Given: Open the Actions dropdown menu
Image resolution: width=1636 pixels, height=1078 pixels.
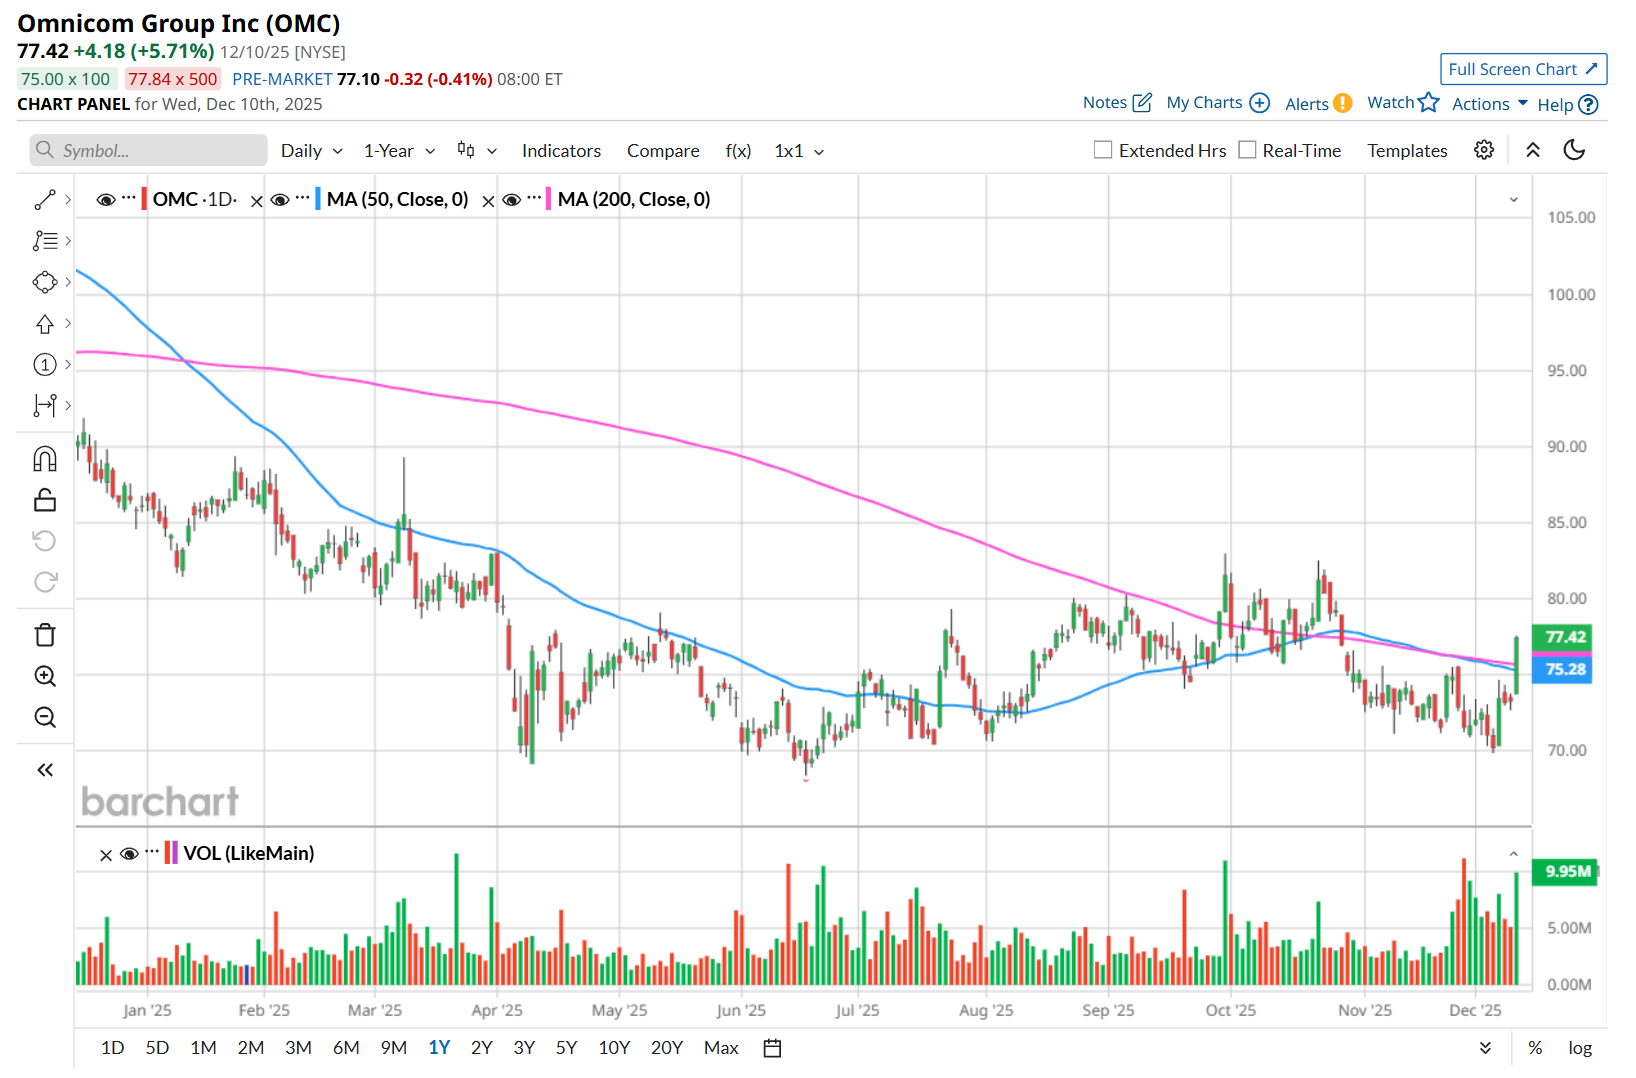Looking at the screenshot, I should coord(1489,104).
